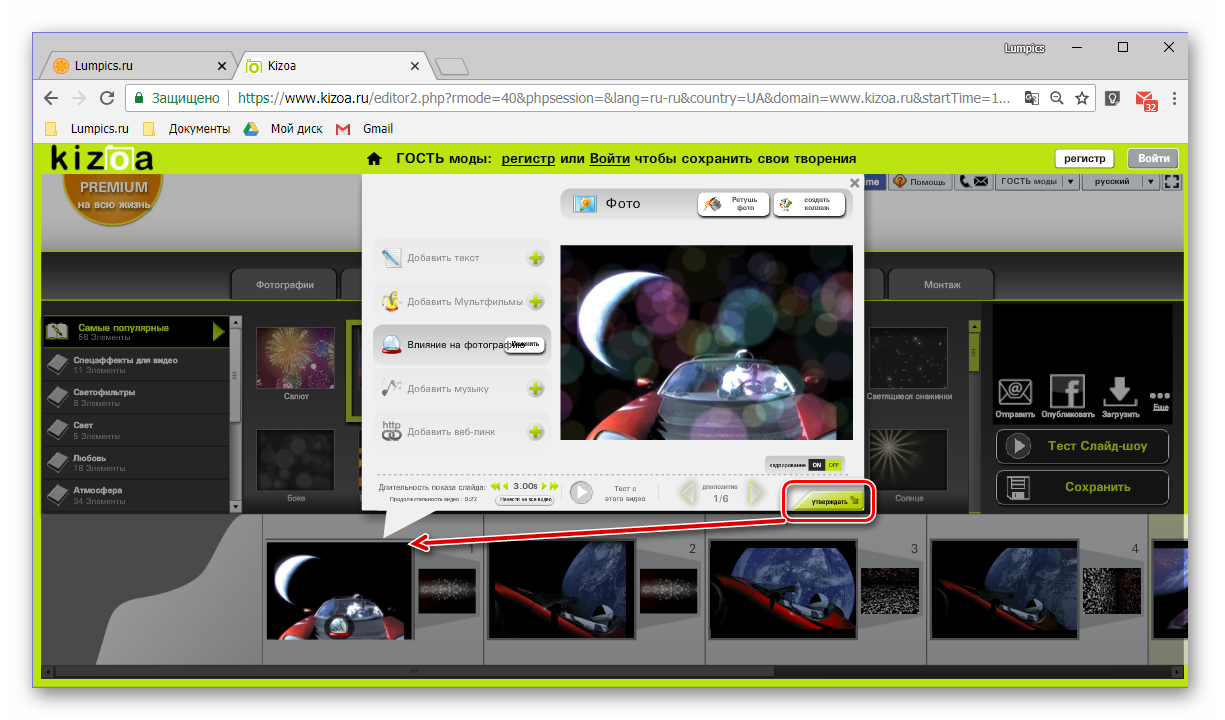This screenshot has height=720, width=1225.
Task: Choose the Салют effect thumbnail
Action: tap(296, 358)
